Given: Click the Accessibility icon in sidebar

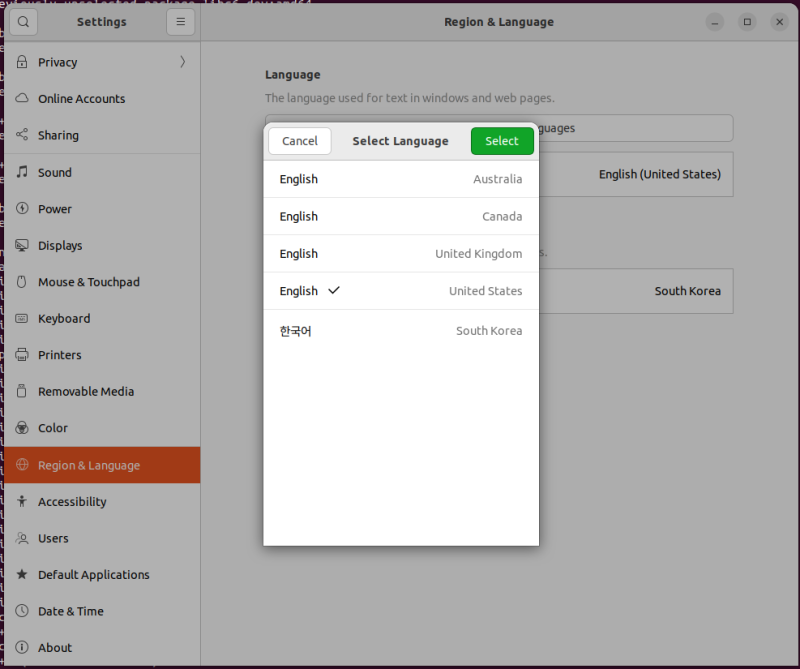Looking at the screenshot, I should pos(22,502).
